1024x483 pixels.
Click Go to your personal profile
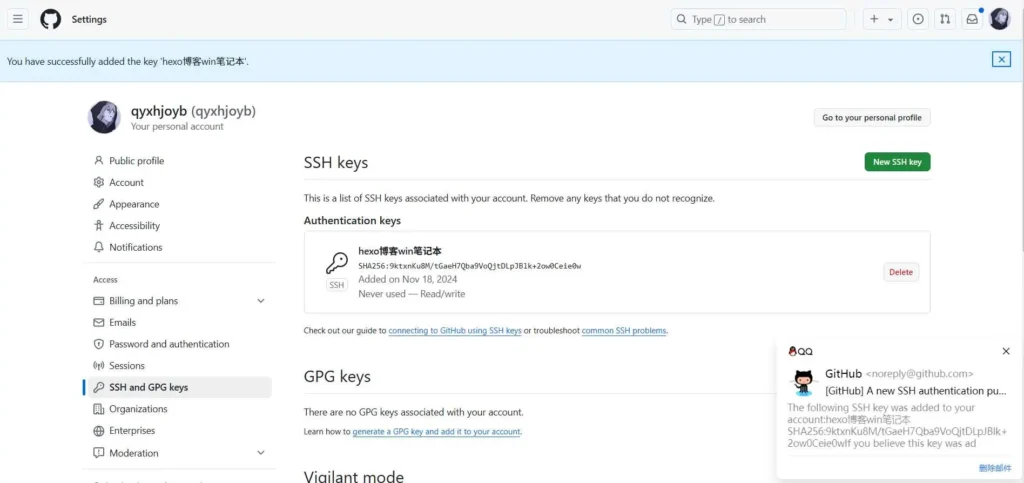pyautogui.click(x=871, y=118)
